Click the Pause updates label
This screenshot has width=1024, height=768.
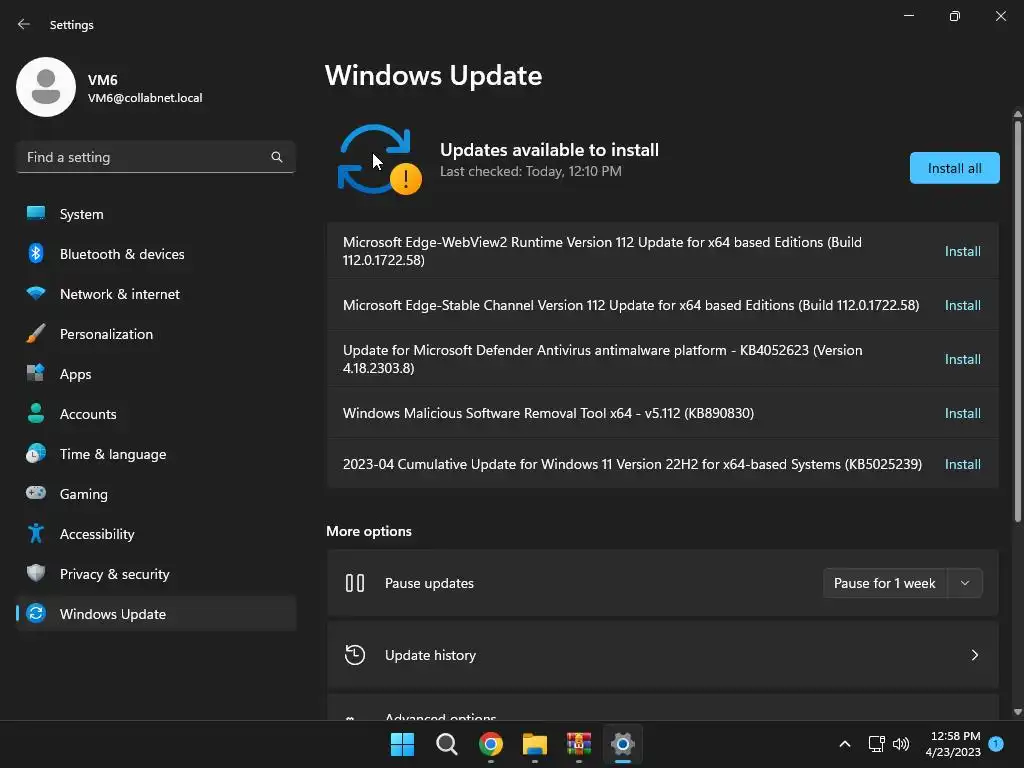pos(429,583)
